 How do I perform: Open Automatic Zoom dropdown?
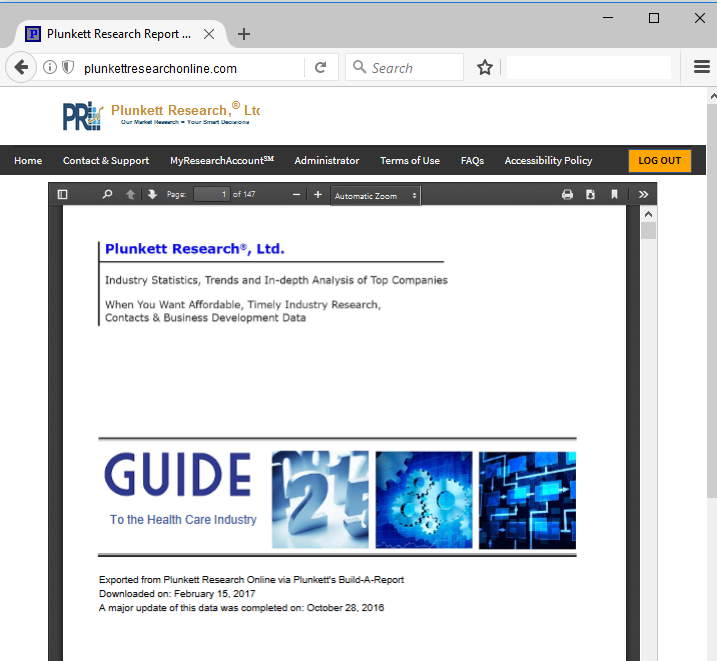click(x=375, y=196)
